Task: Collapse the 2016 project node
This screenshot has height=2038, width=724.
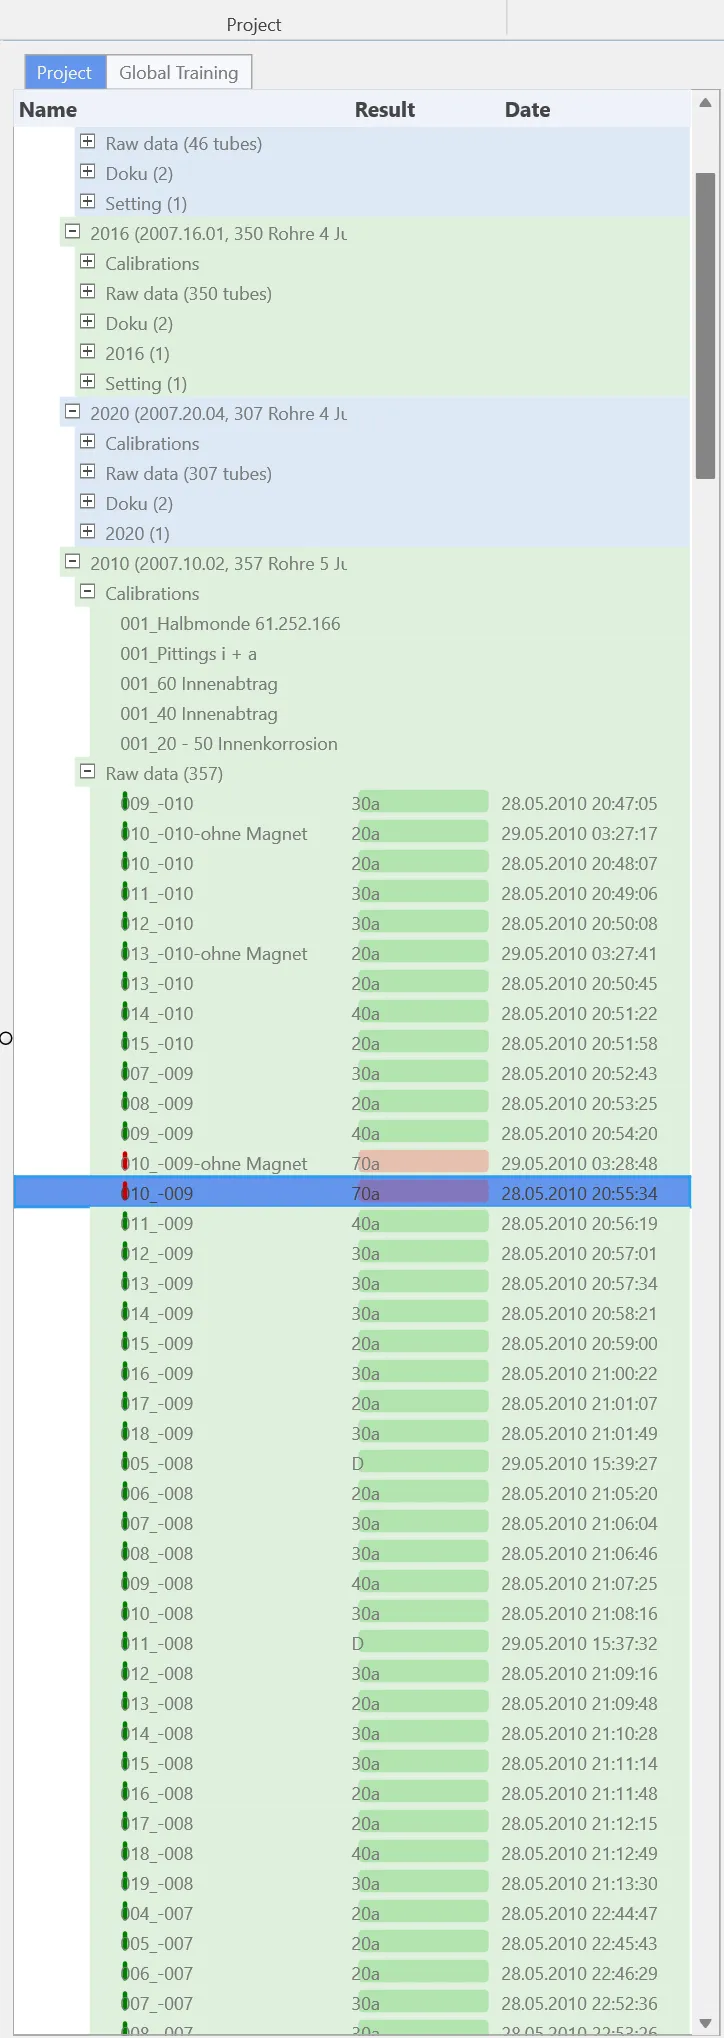Action: click(x=72, y=232)
